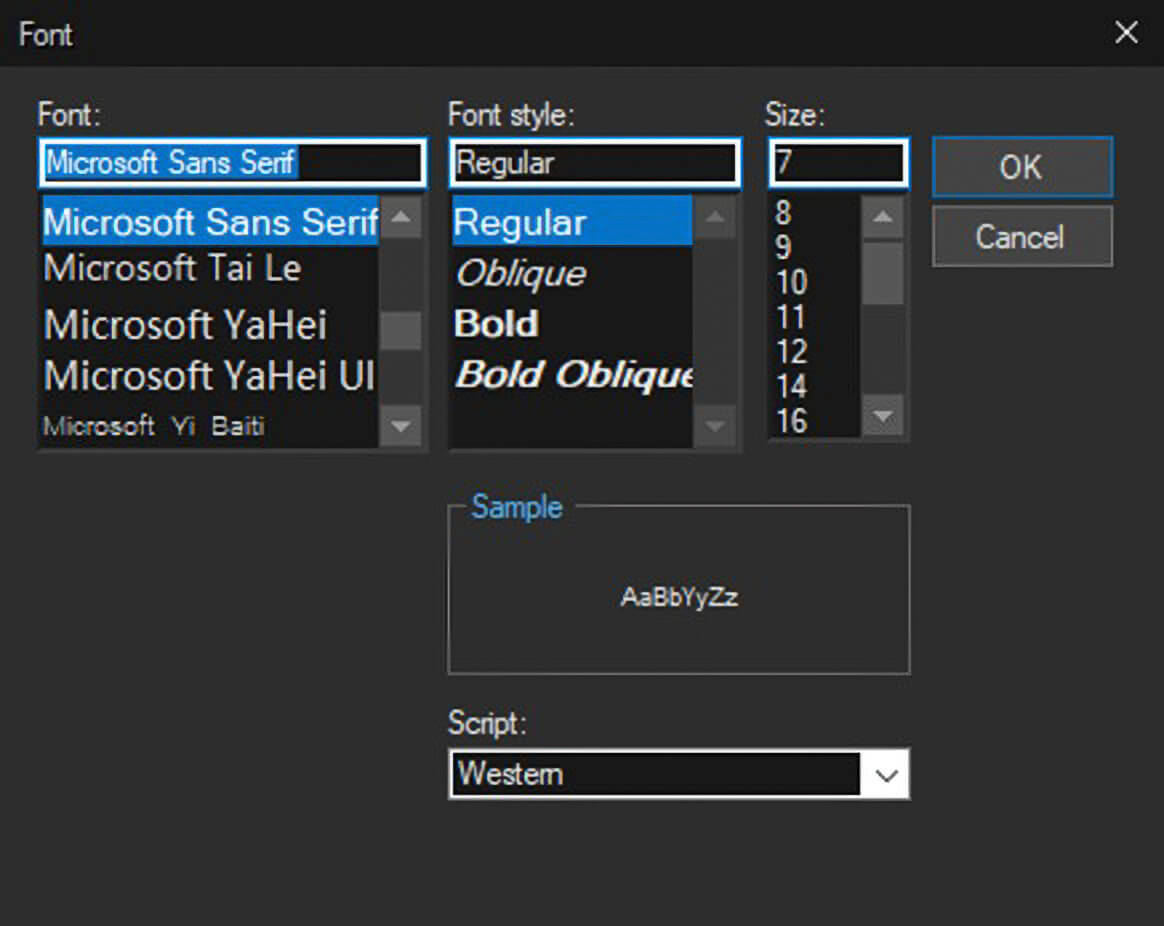1164x926 pixels.
Task: Click the font list scroll down arrow
Action: point(401,426)
